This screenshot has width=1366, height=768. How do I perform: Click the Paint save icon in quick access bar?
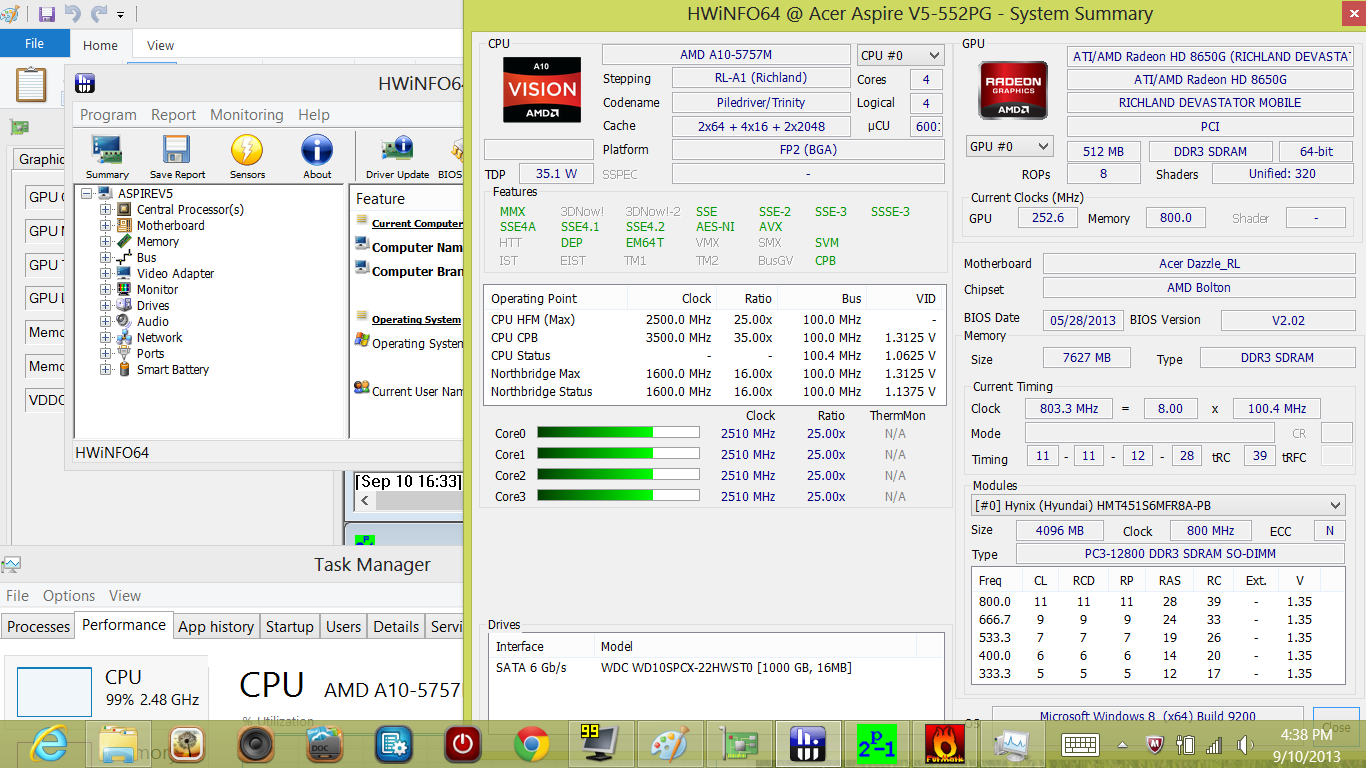point(46,14)
